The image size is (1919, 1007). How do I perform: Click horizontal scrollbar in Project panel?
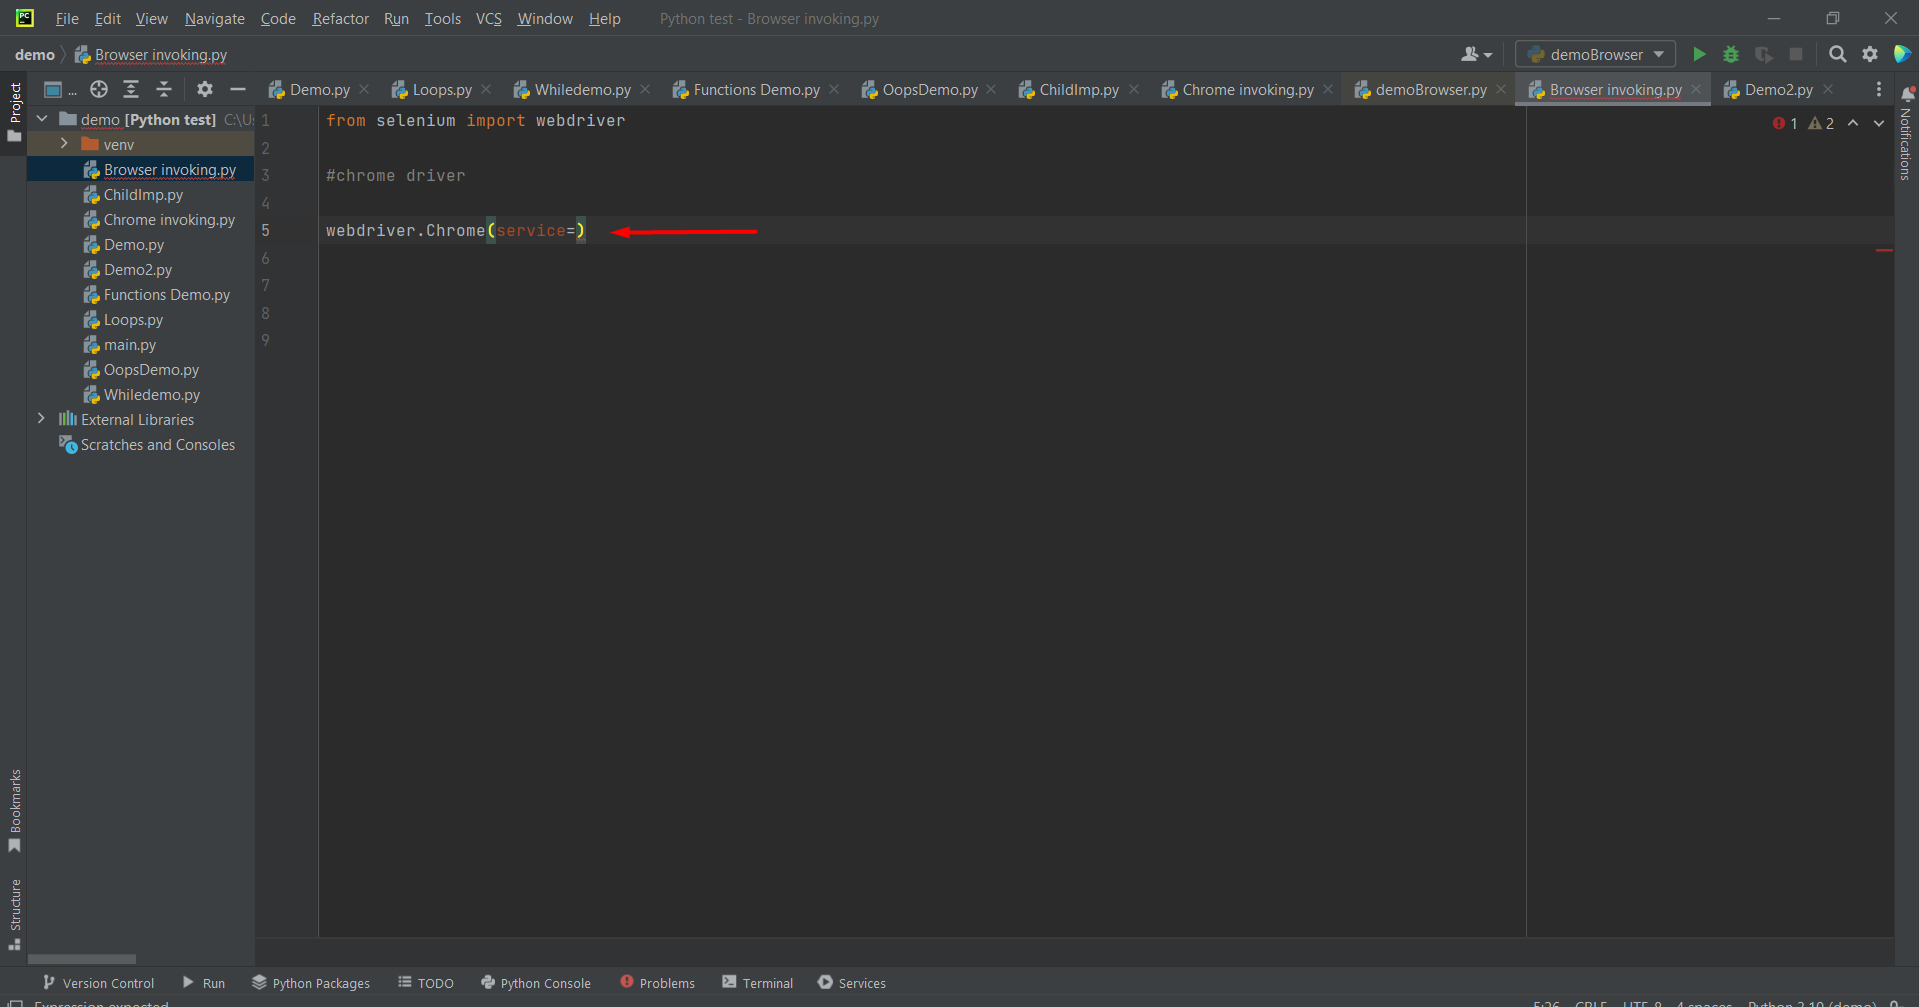82,958
